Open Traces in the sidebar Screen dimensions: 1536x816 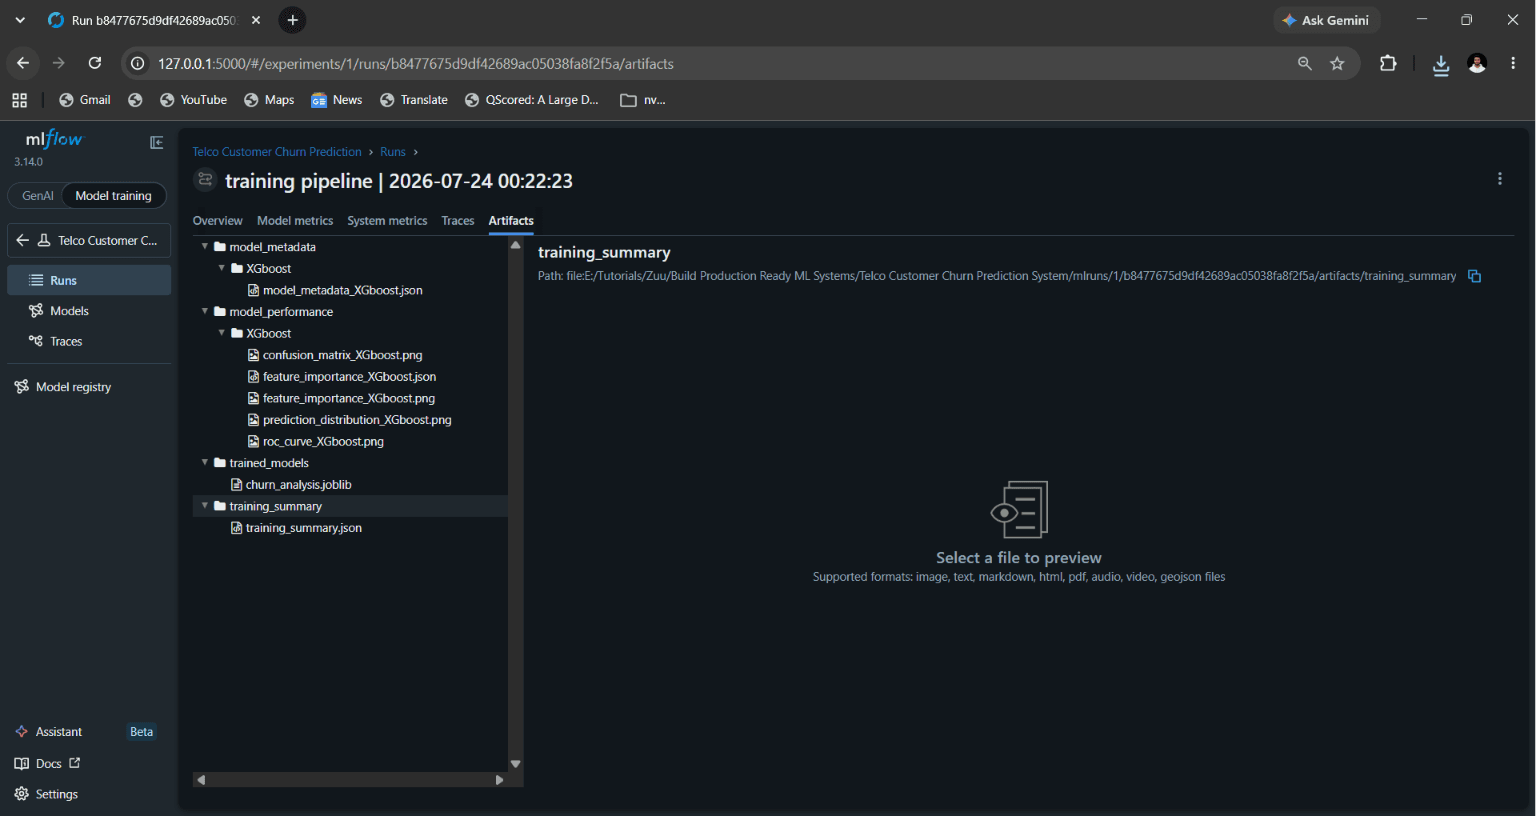click(x=89, y=341)
